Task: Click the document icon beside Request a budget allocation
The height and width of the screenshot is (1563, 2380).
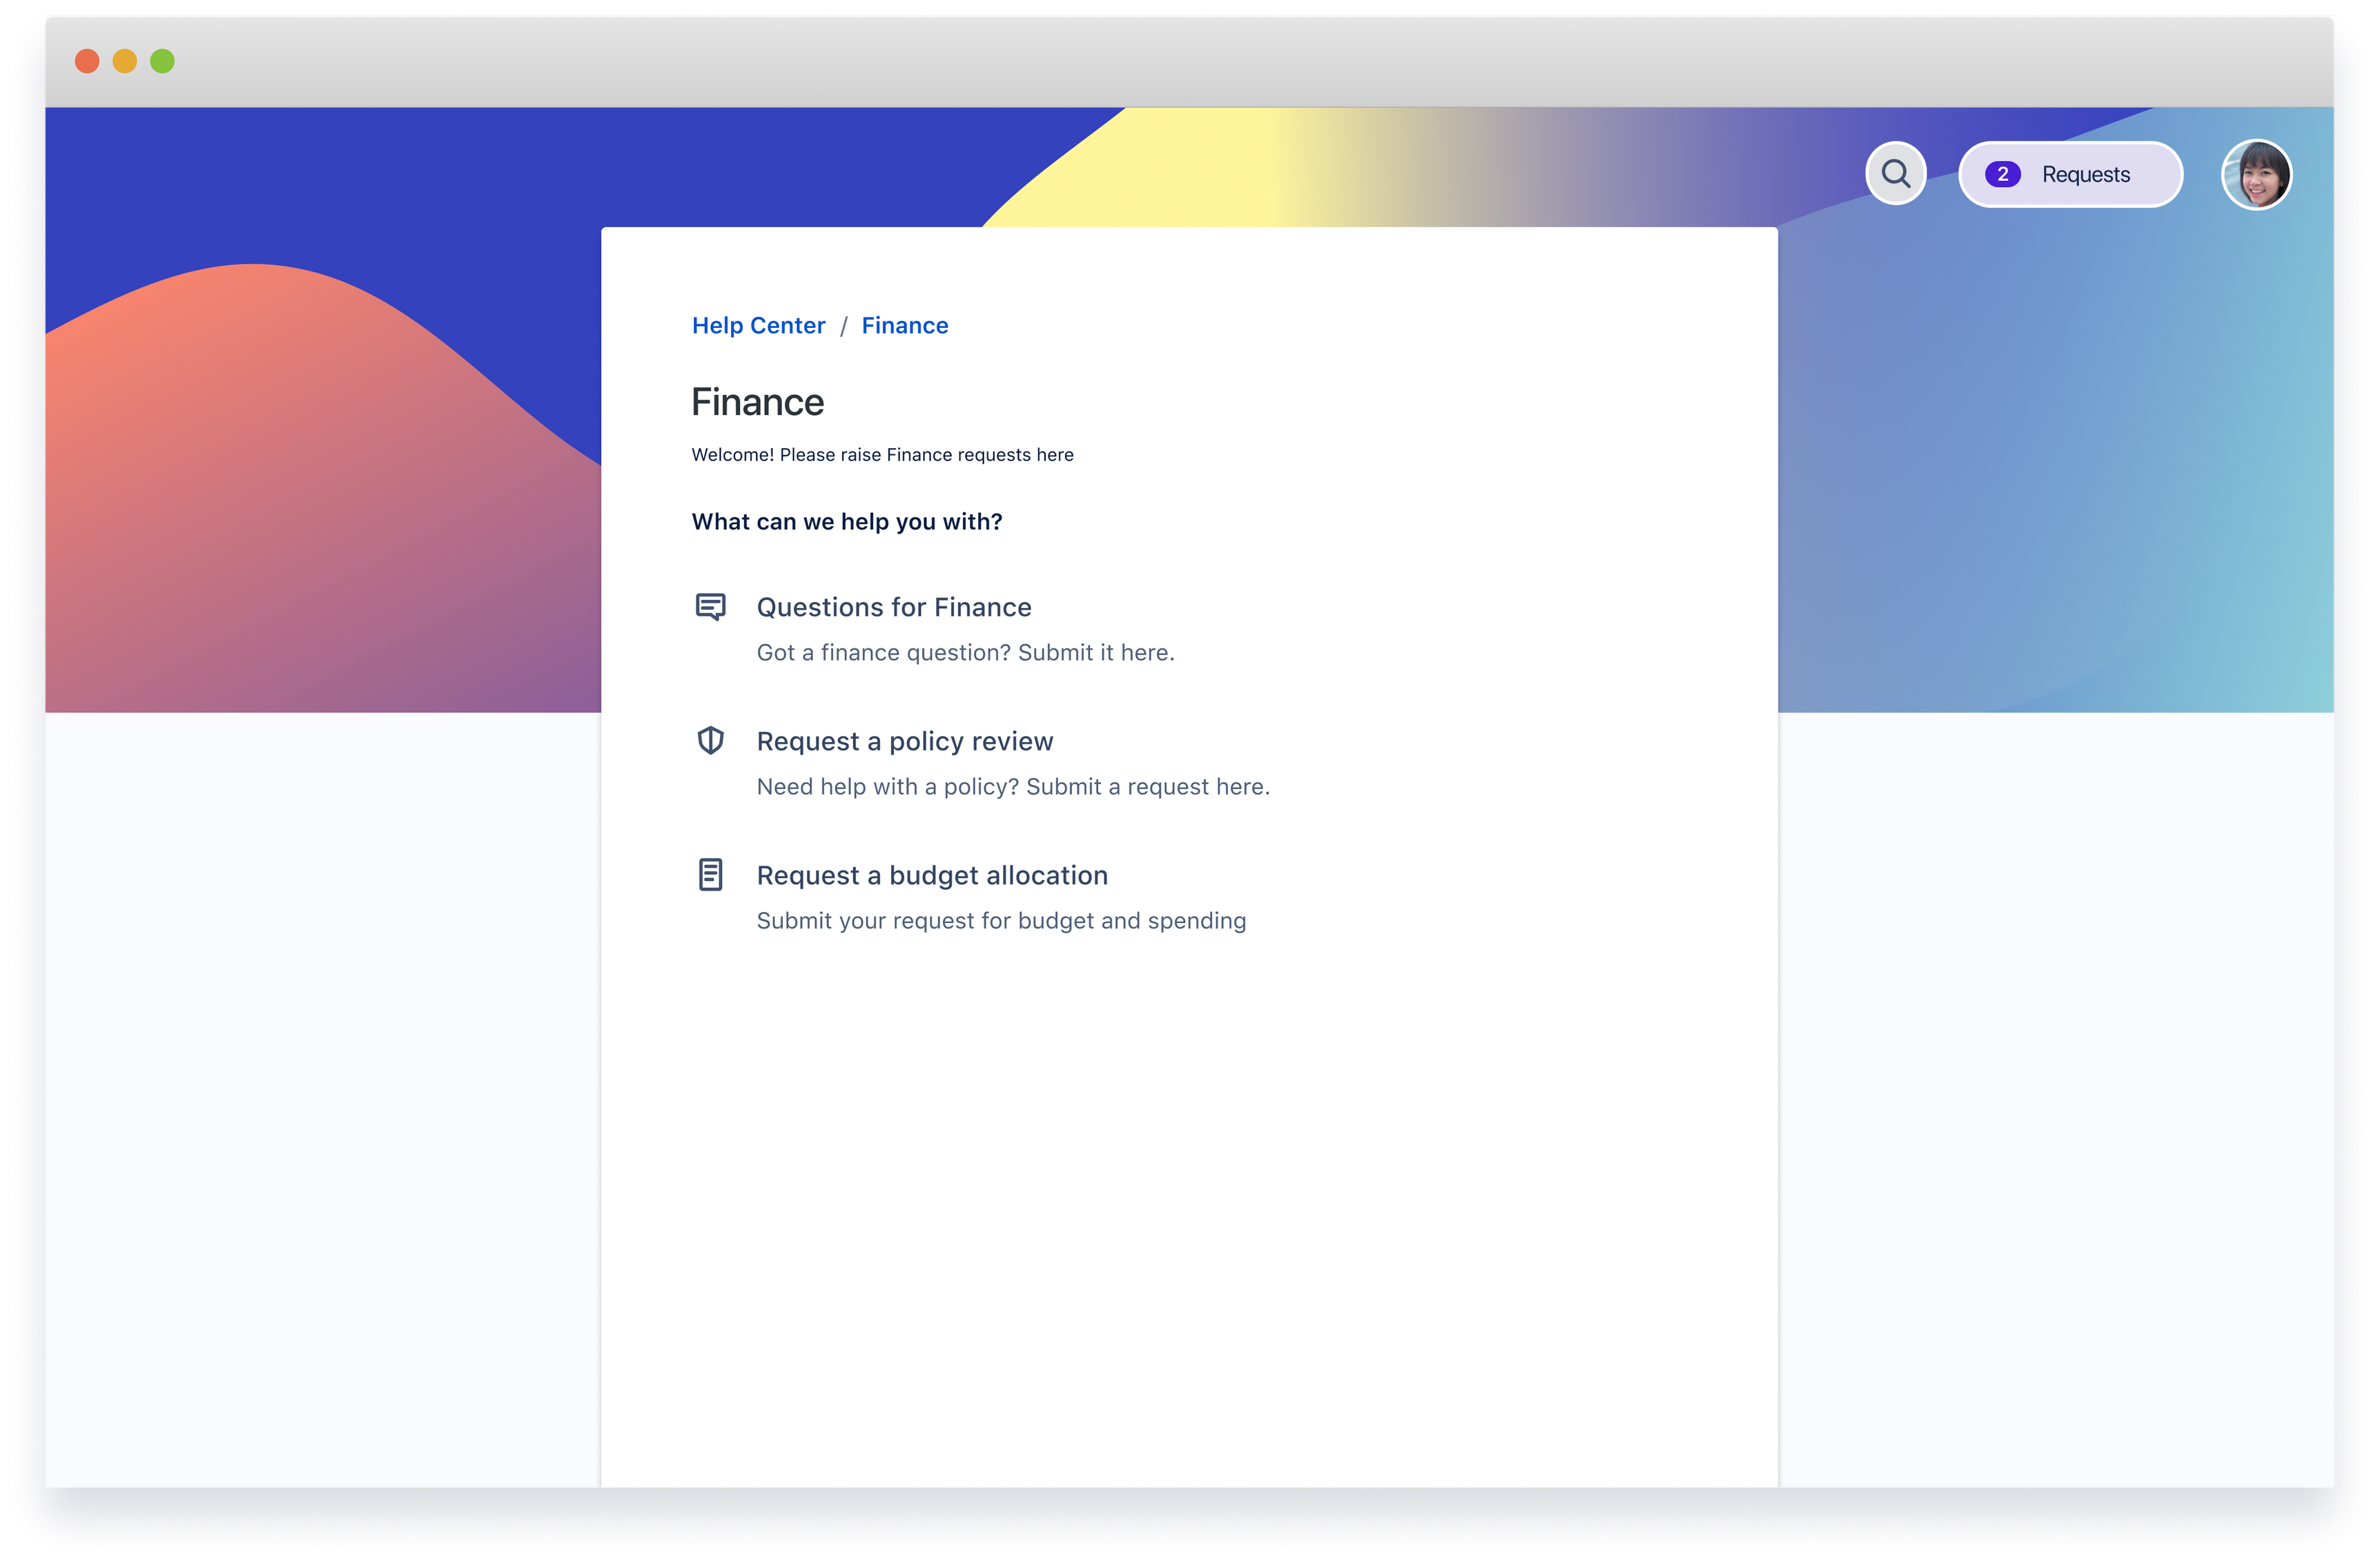Action: pyautogui.click(x=711, y=874)
